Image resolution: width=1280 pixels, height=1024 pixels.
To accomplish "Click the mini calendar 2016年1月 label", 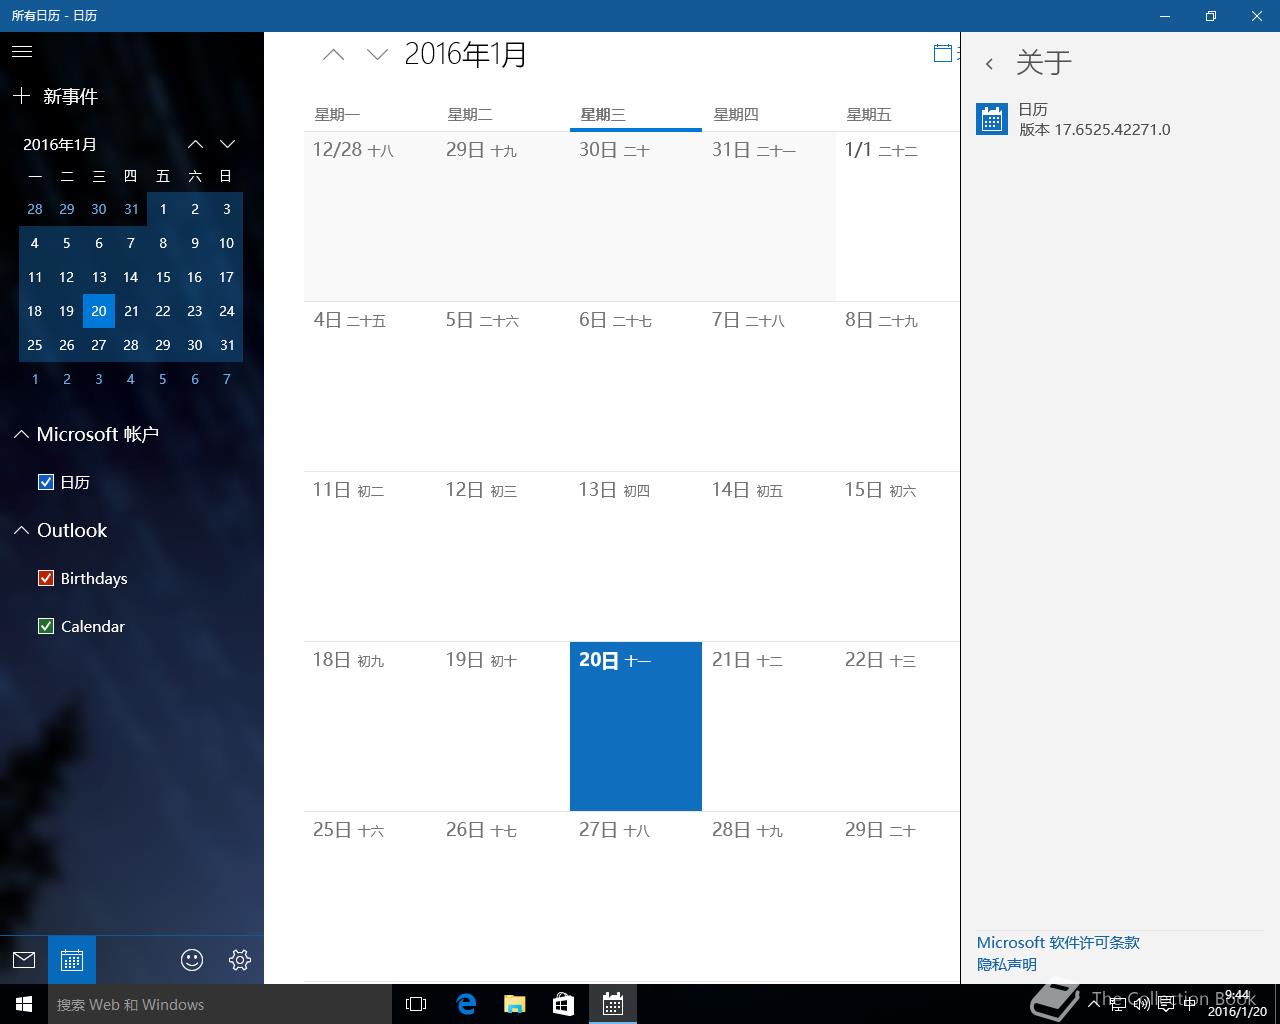I will click(60, 144).
